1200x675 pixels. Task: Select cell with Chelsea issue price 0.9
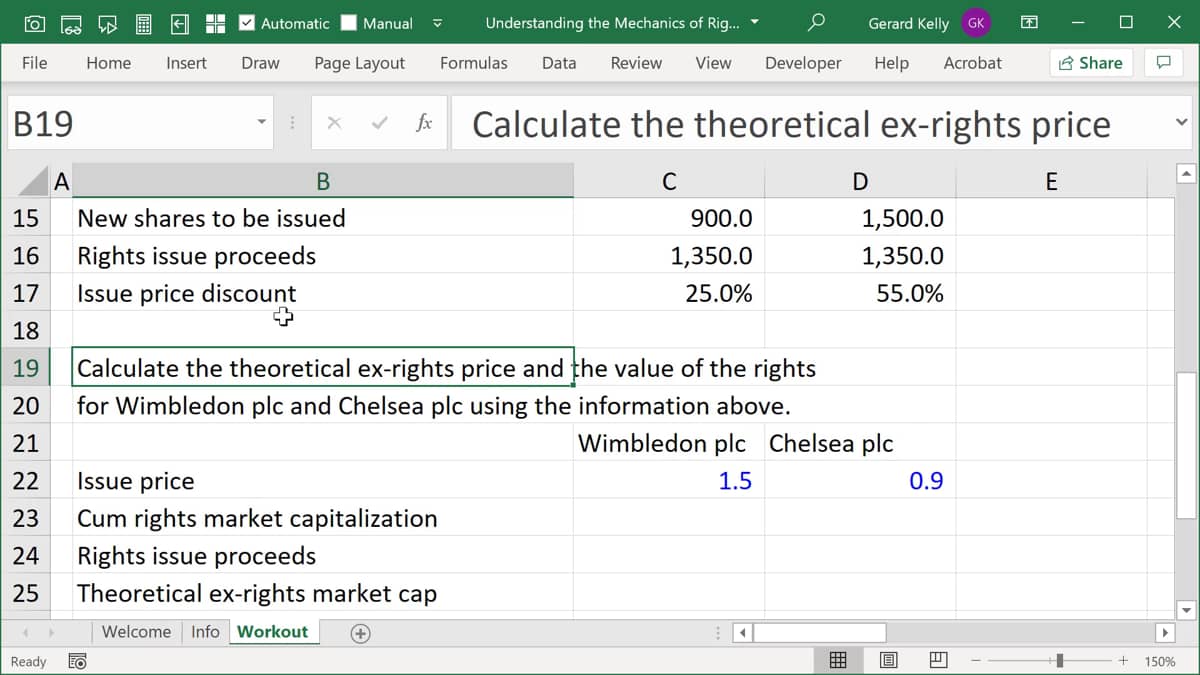point(860,481)
